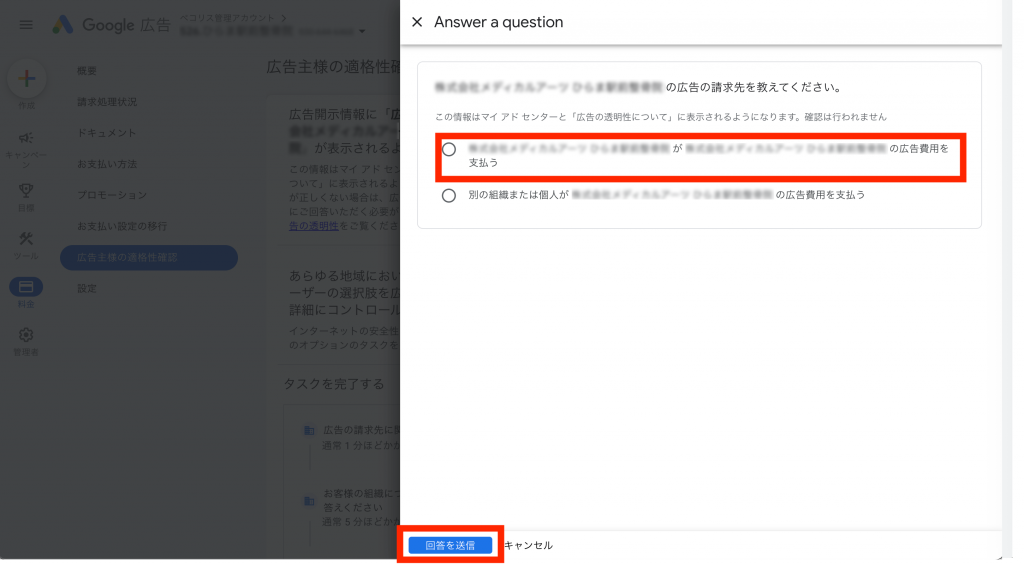Select プロモーション in the sidebar
Image resolution: width=1024 pixels, height=565 pixels.
tap(112, 195)
